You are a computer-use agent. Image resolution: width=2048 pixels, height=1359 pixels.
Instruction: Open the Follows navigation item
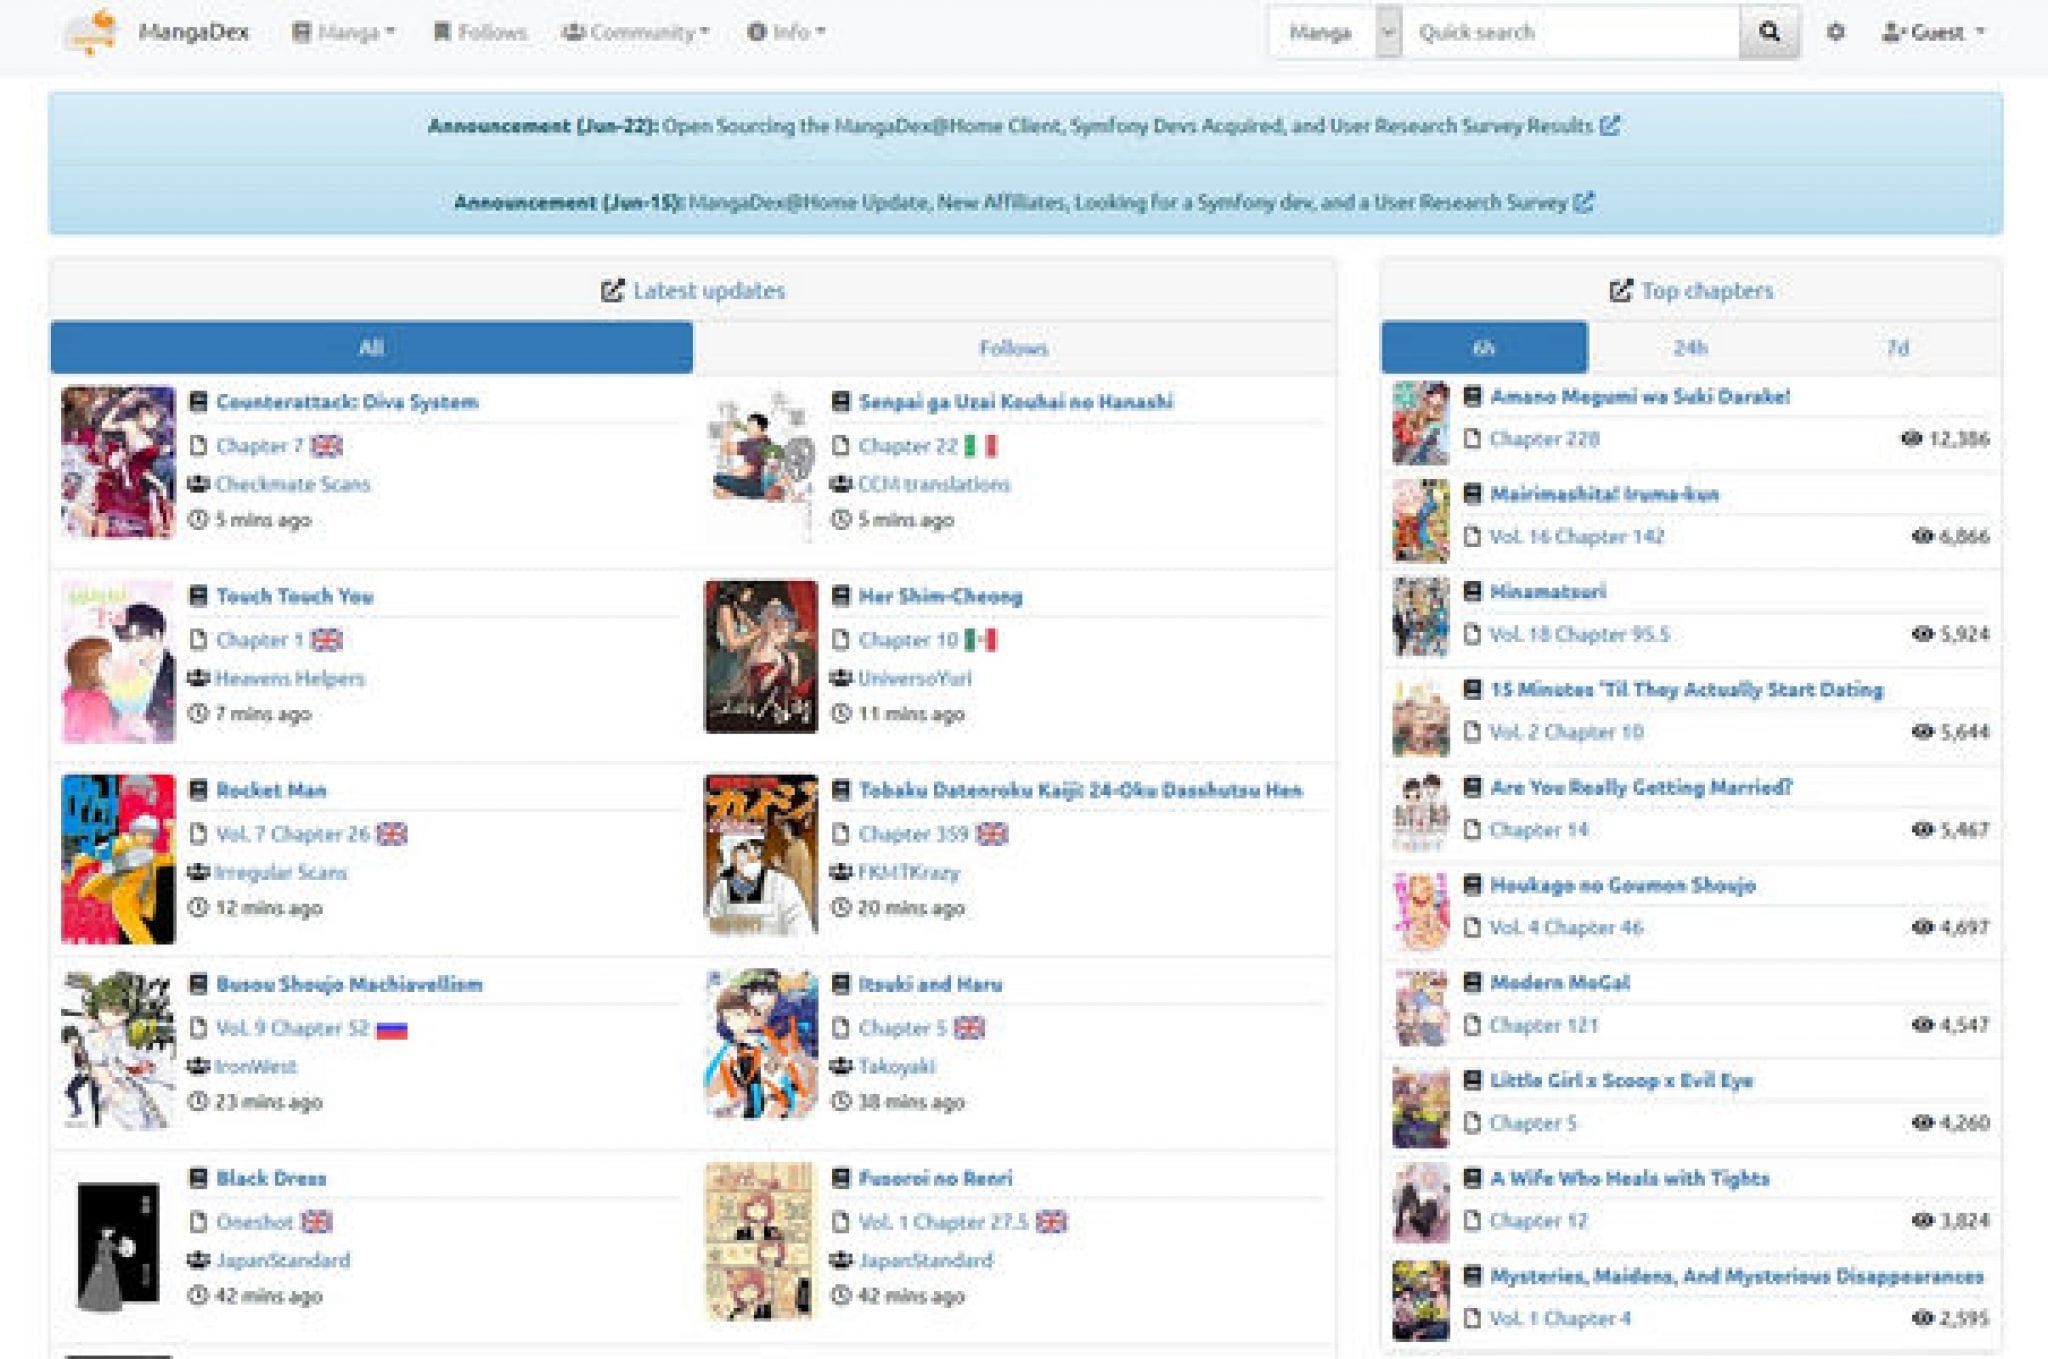click(x=480, y=32)
